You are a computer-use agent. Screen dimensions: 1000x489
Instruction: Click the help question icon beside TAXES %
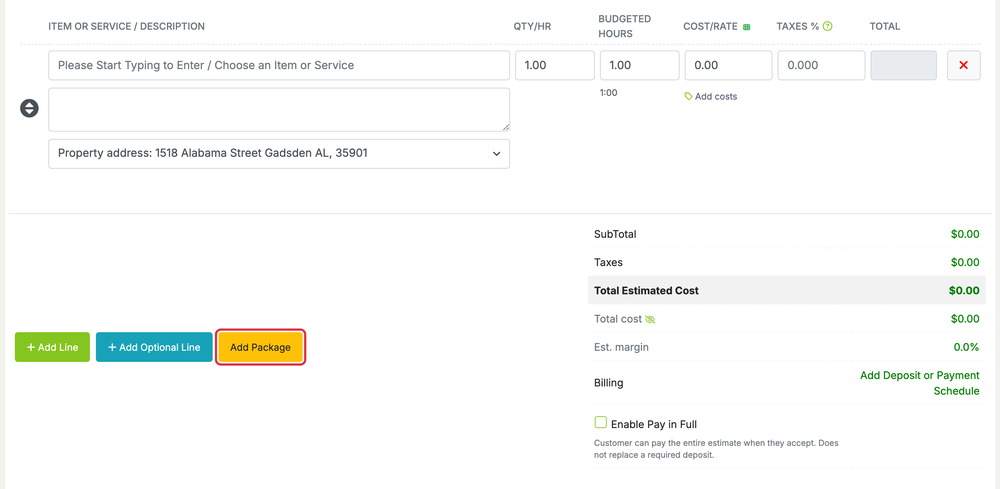pyautogui.click(x=828, y=26)
